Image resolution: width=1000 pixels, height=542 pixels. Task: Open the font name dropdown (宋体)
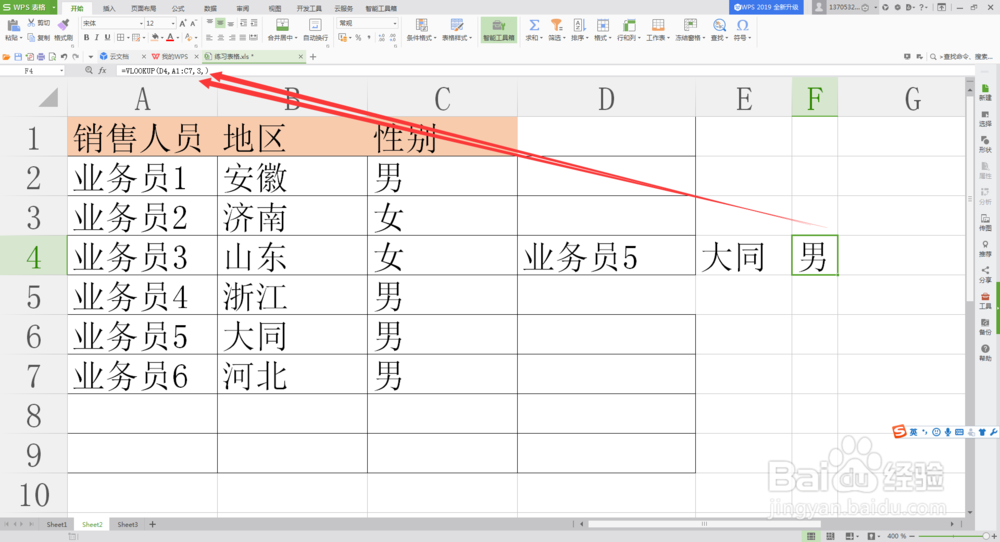tap(142, 23)
